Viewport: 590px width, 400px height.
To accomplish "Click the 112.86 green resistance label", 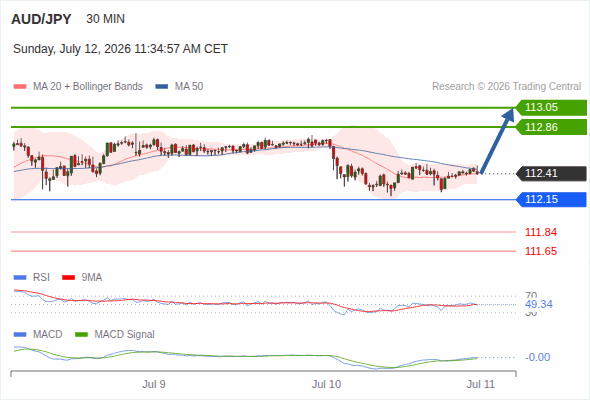I will tap(552, 127).
